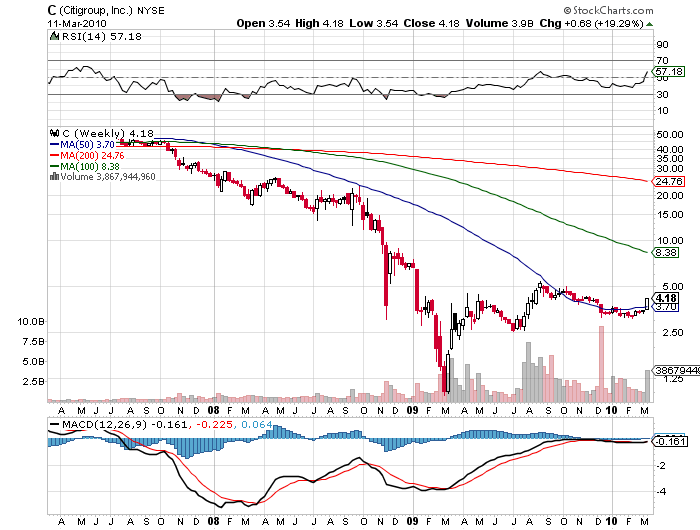Select the 'Low 3.54' value in the header
Screen dimensions: 700x530
pyautogui.click(x=373, y=23)
